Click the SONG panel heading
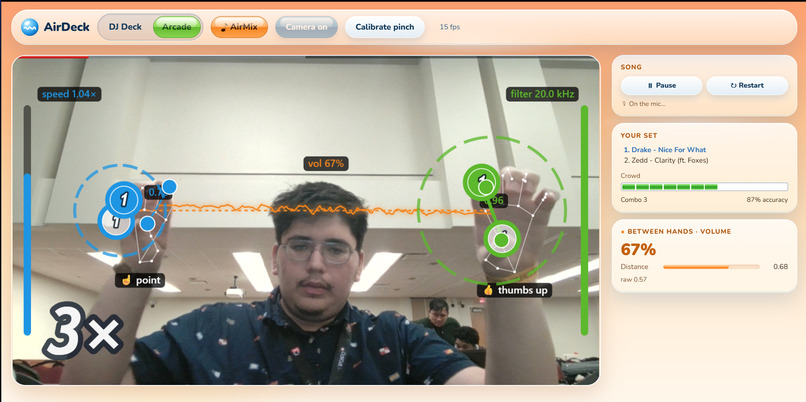Viewport: 806px width, 402px height. [631, 67]
